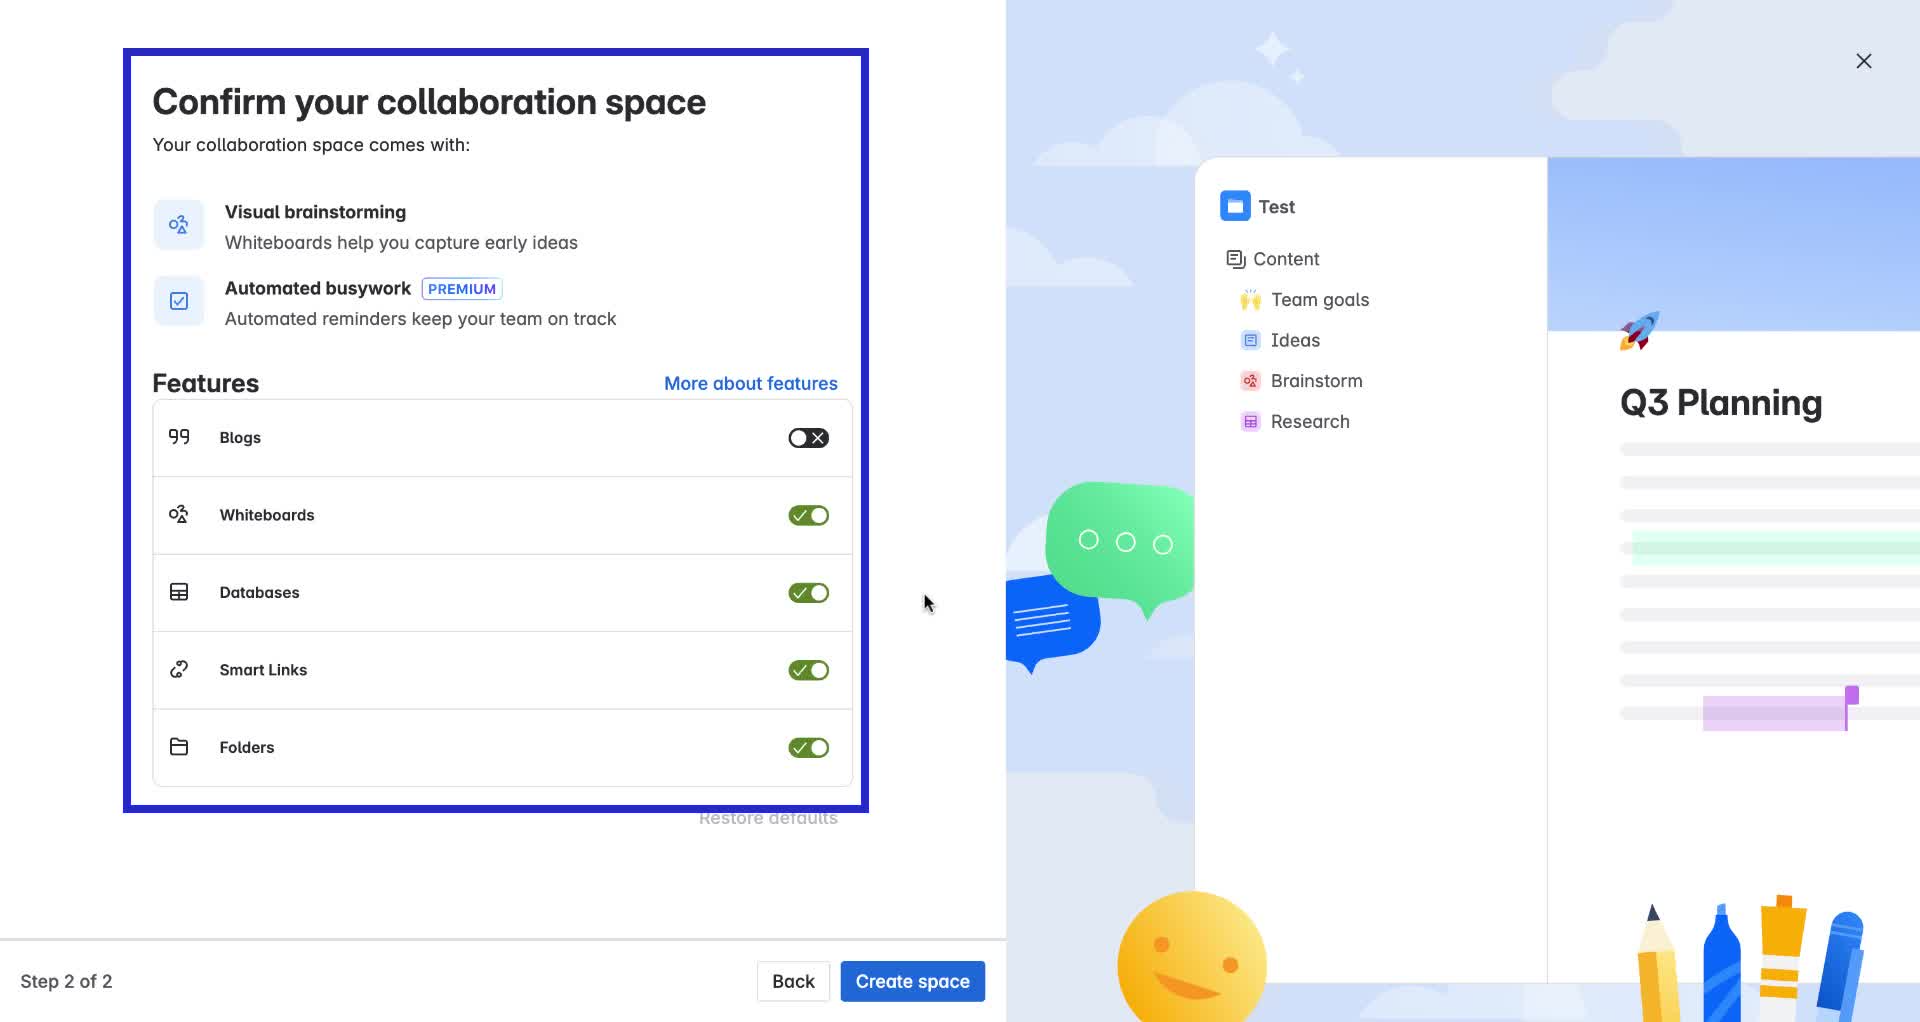The height and width of the screenshot is (1022, 1920).
Task: Enable the Blogs toggle
Action: pos(808,437)
